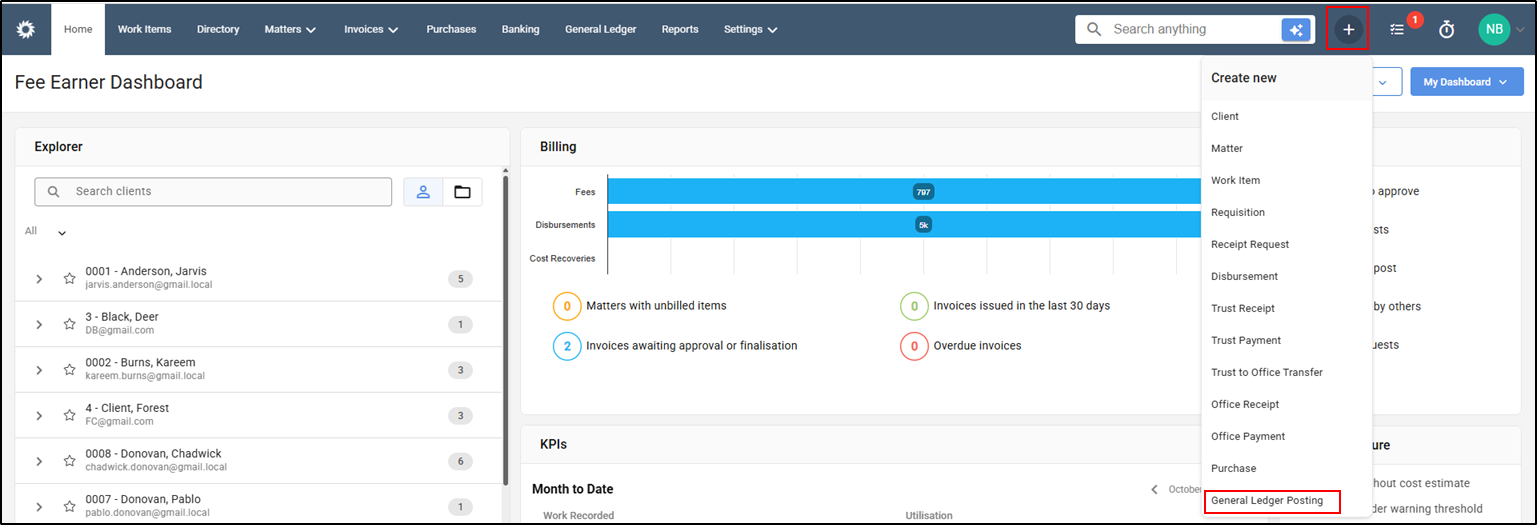The image size is (1537, 525).
Task: Click the AI sparkle search button
Action: (1296, 30)
